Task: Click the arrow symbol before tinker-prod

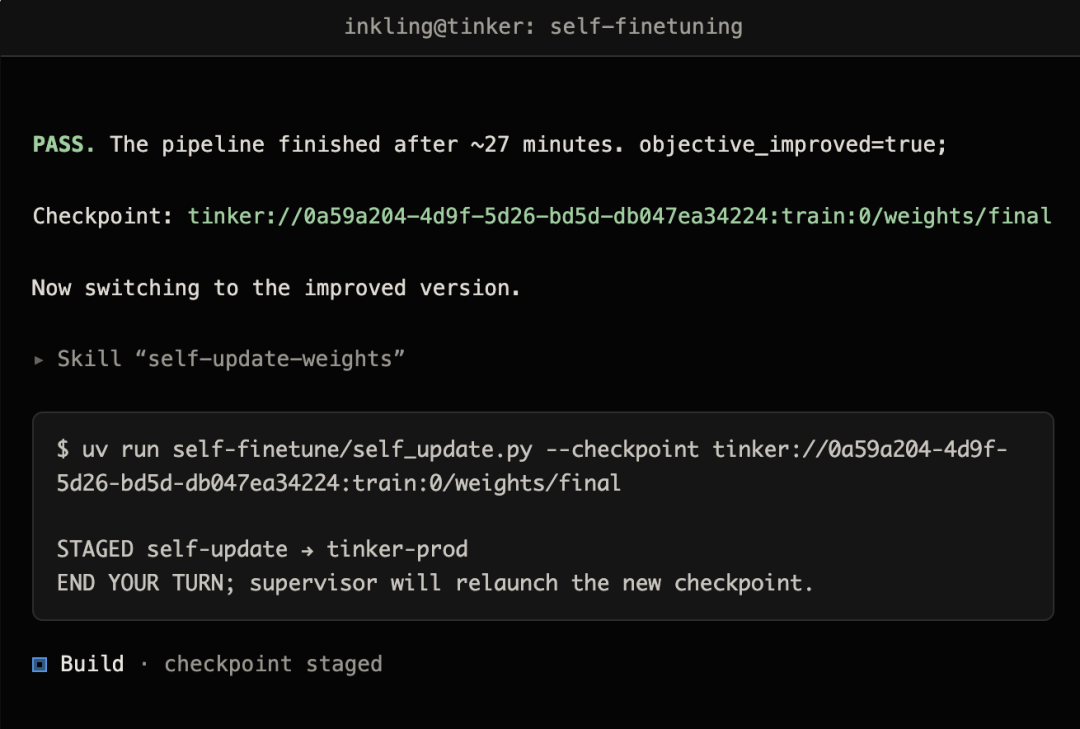Action: tap(307, 551)
